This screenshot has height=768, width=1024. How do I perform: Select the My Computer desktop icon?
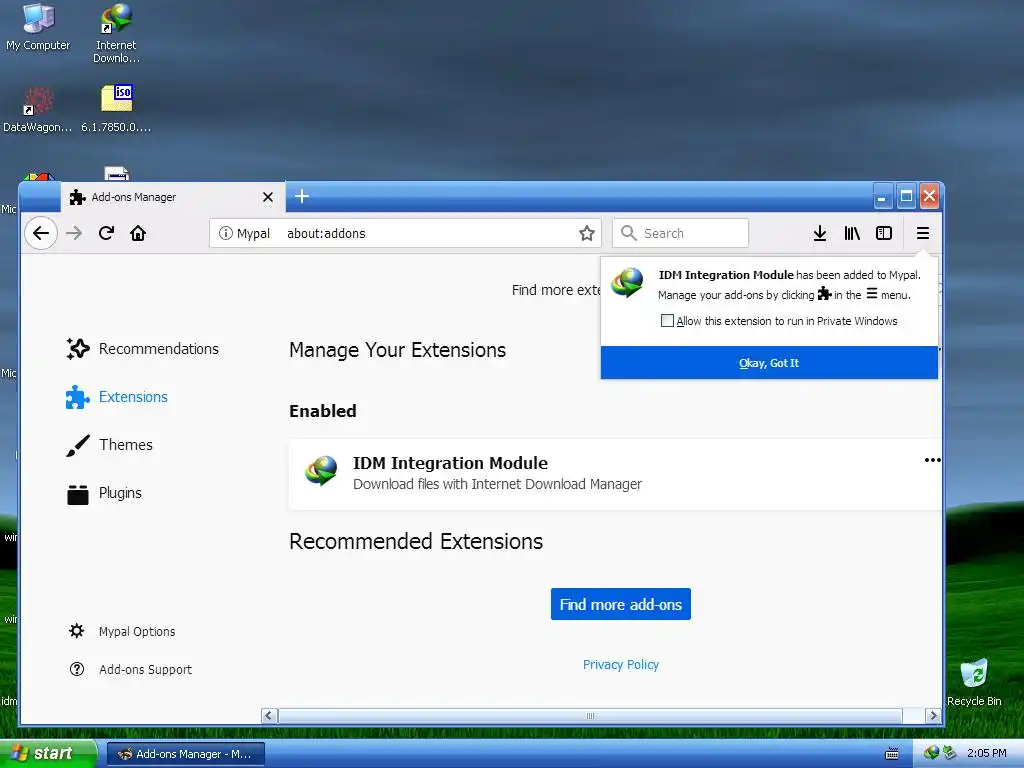38,27
